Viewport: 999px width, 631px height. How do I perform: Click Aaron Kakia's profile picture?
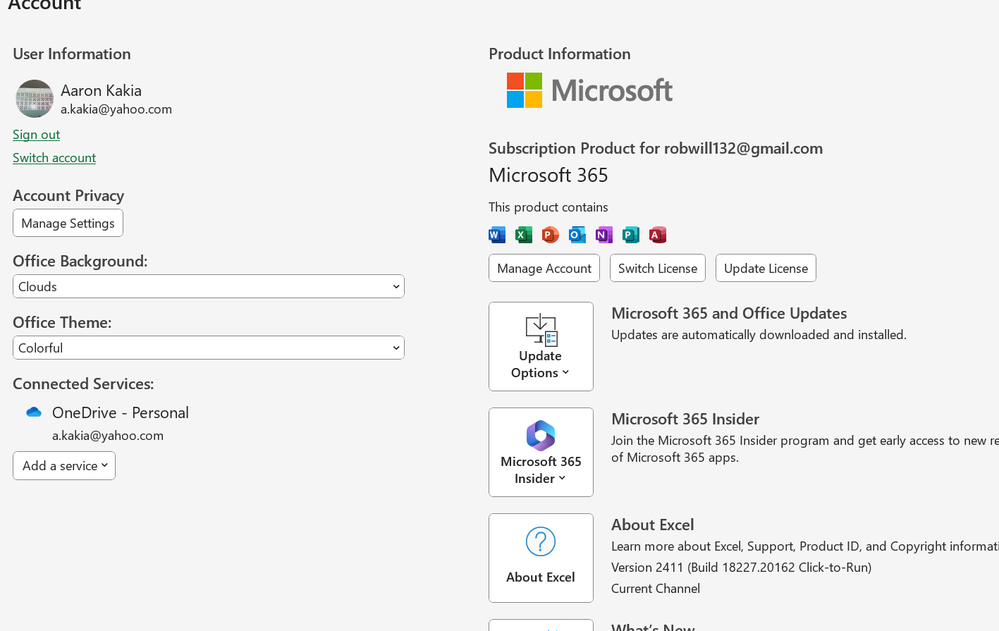click(34, 99)
